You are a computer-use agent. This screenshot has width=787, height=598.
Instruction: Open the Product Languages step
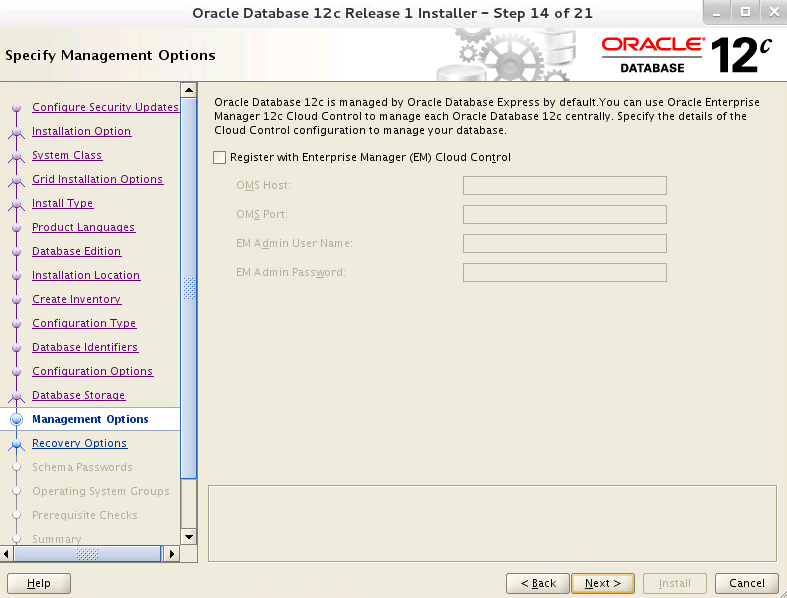(x=83, y=227)
